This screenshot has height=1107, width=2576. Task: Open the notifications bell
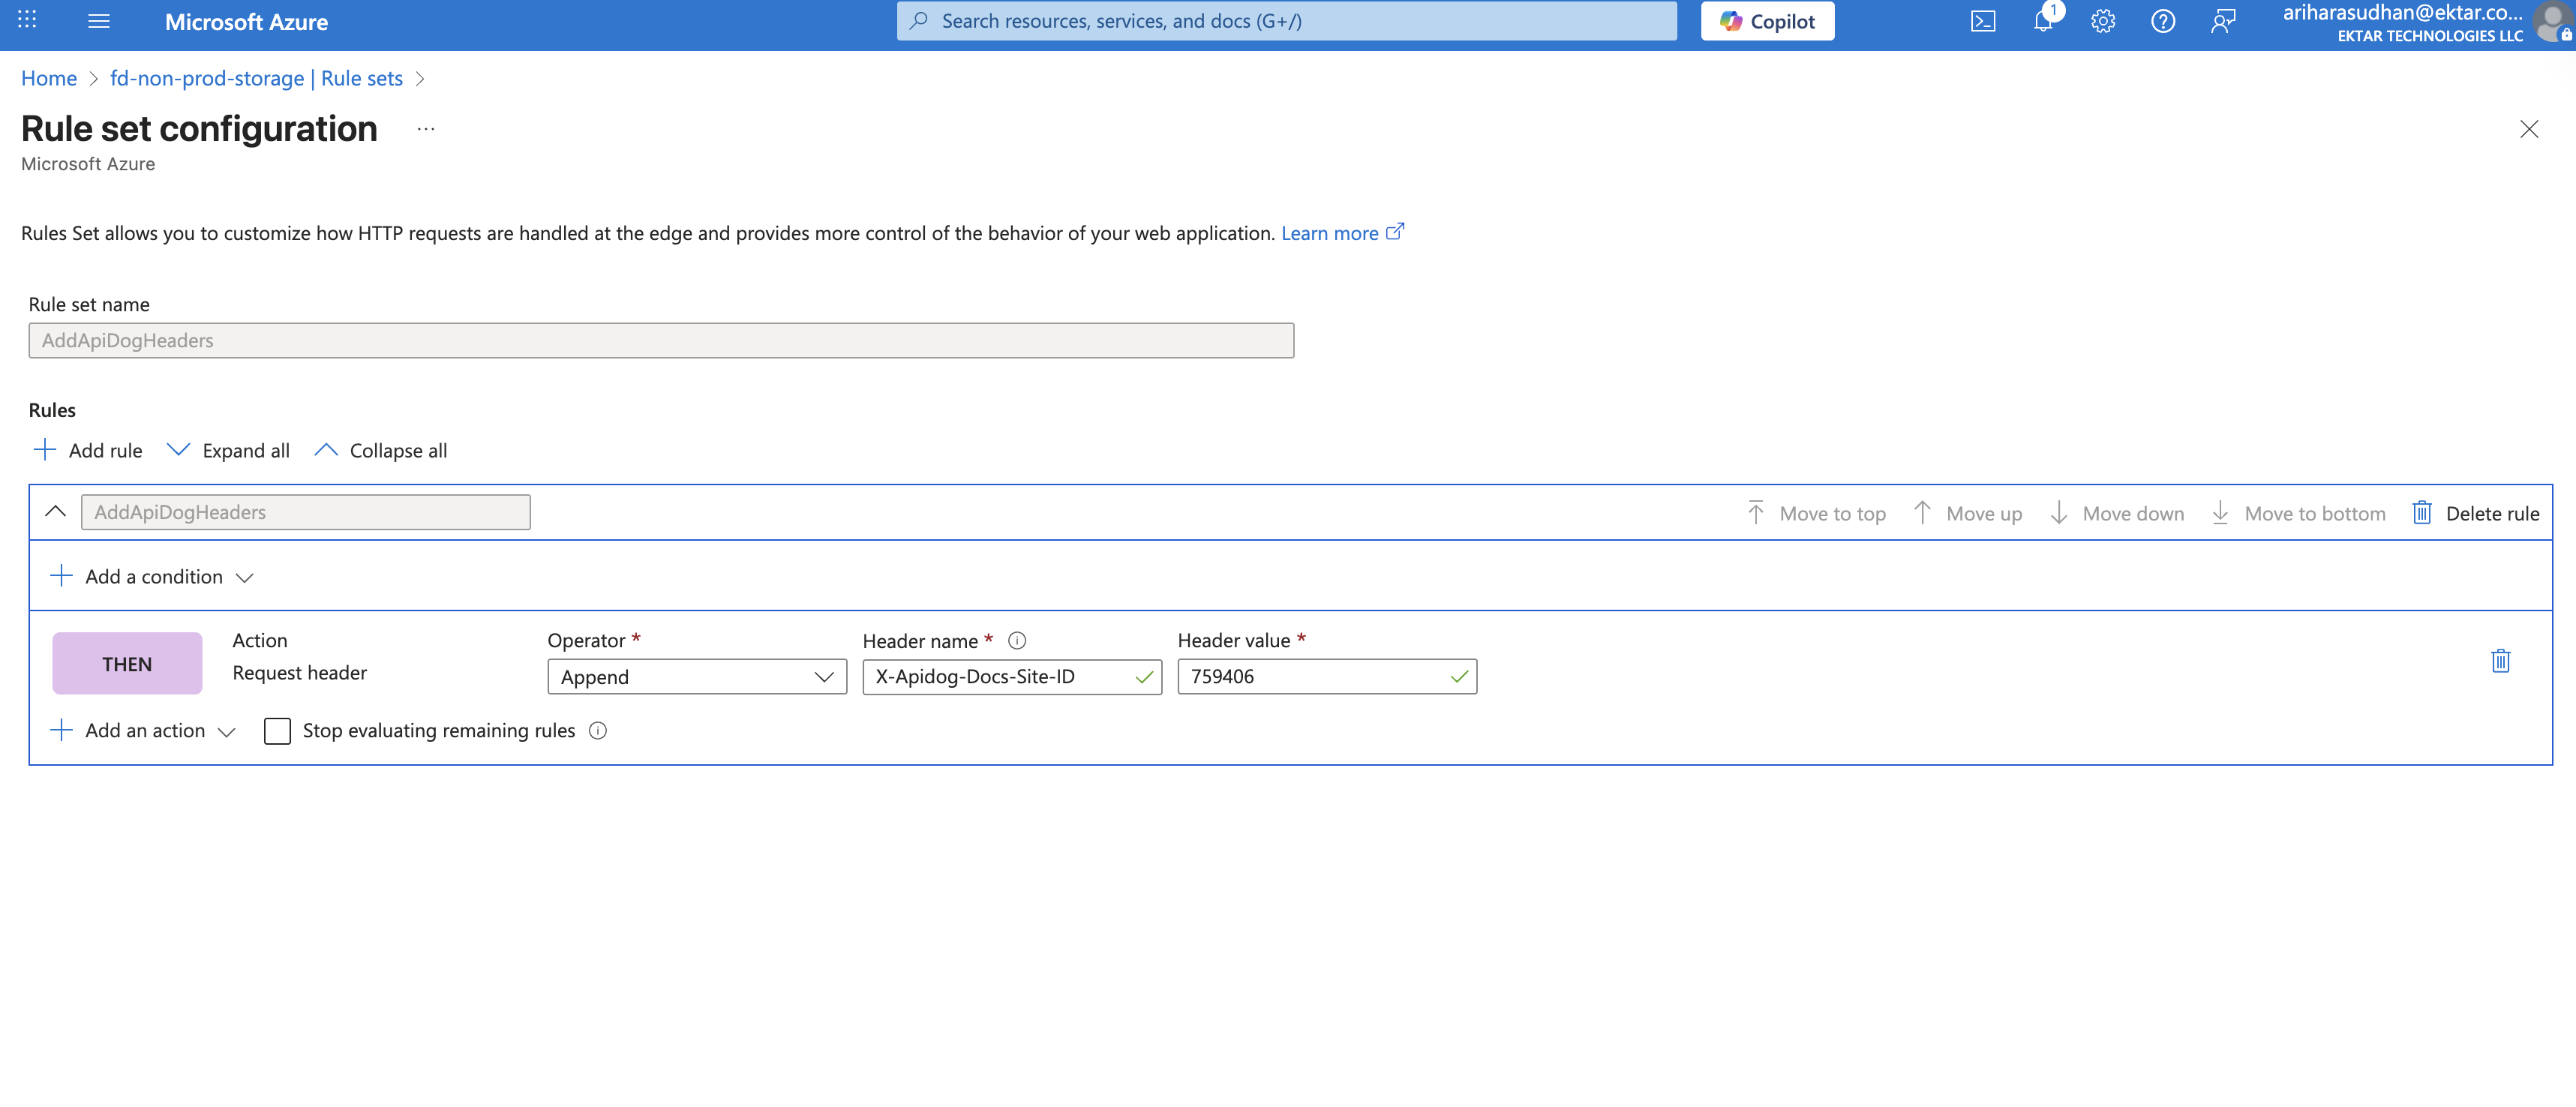tap(2042, 21)
